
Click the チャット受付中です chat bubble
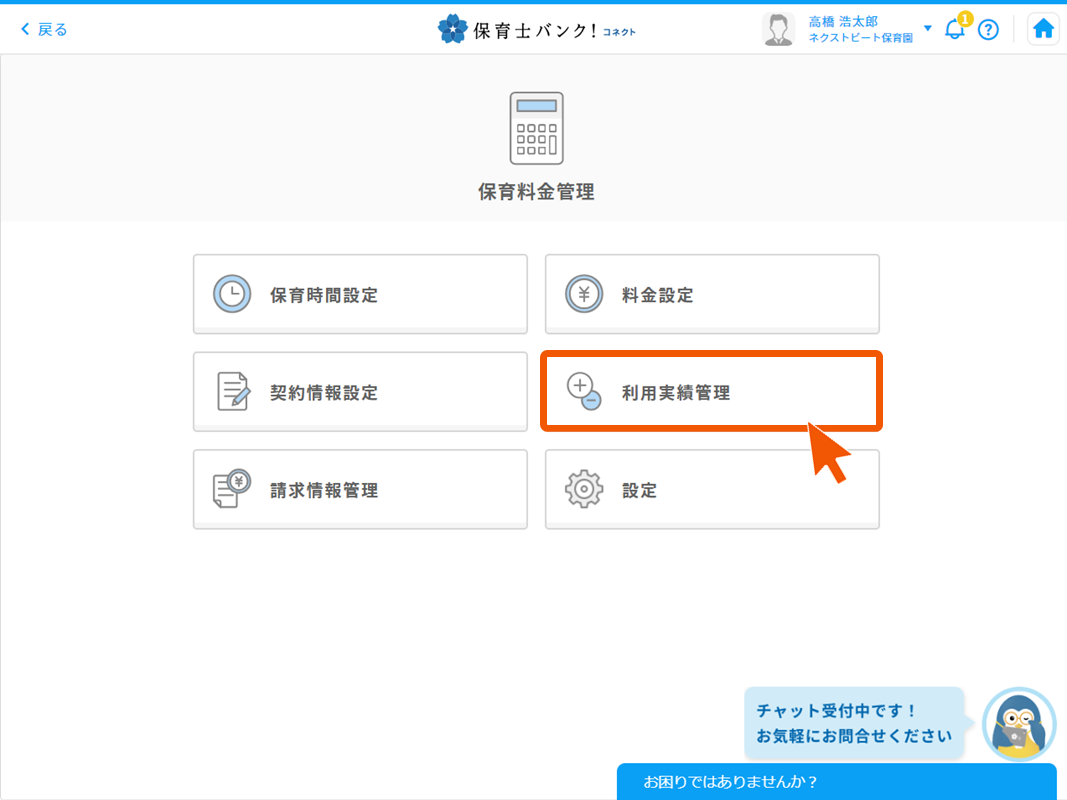854,724
